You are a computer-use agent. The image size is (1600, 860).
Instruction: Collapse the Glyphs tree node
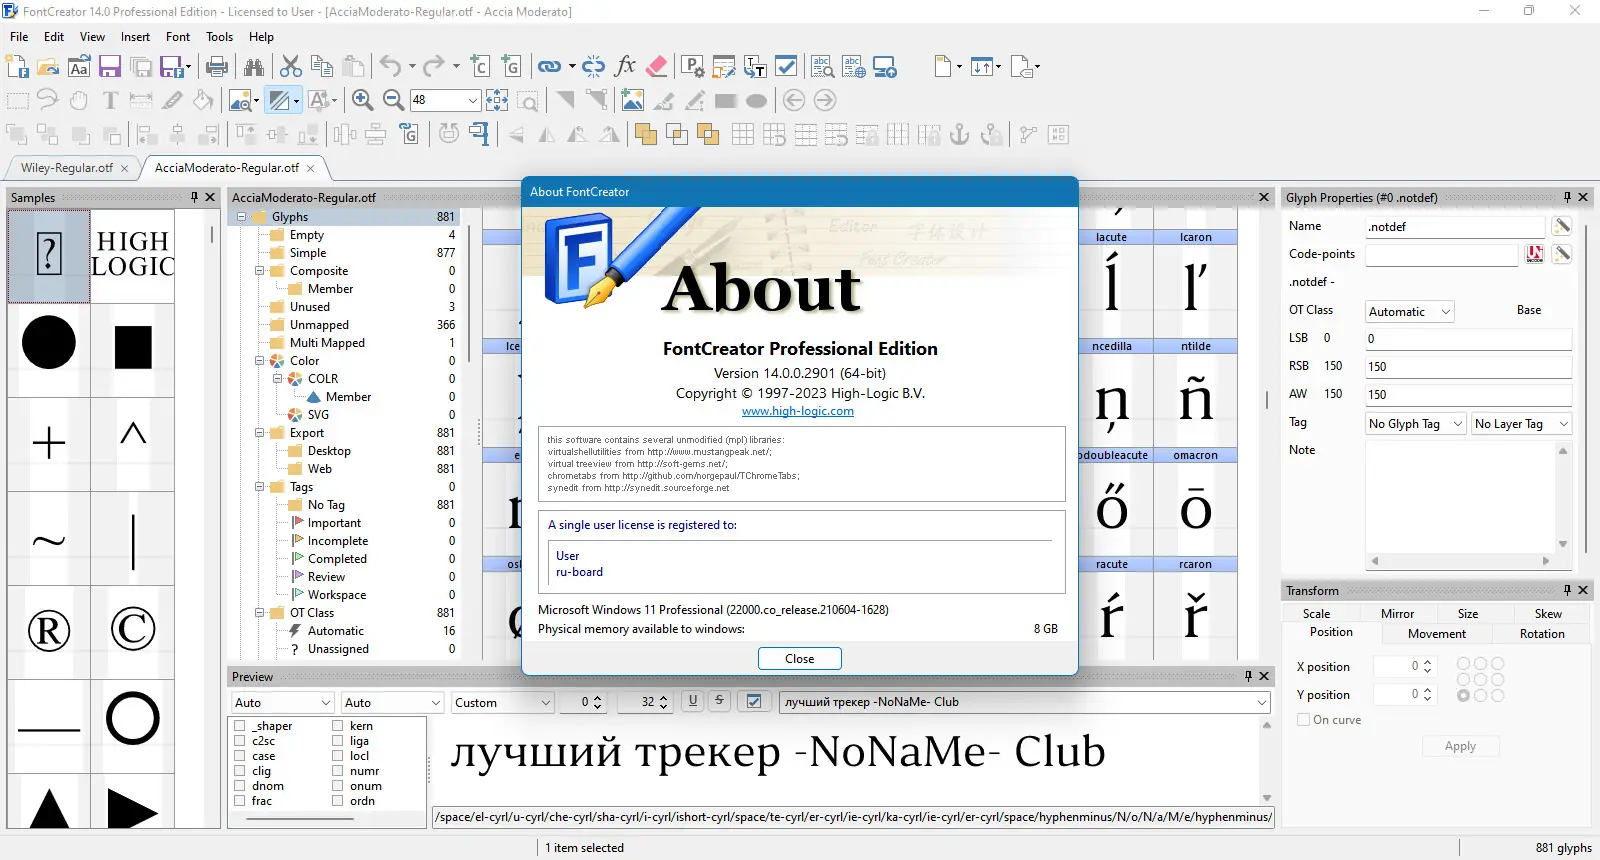tap(241, 217)
